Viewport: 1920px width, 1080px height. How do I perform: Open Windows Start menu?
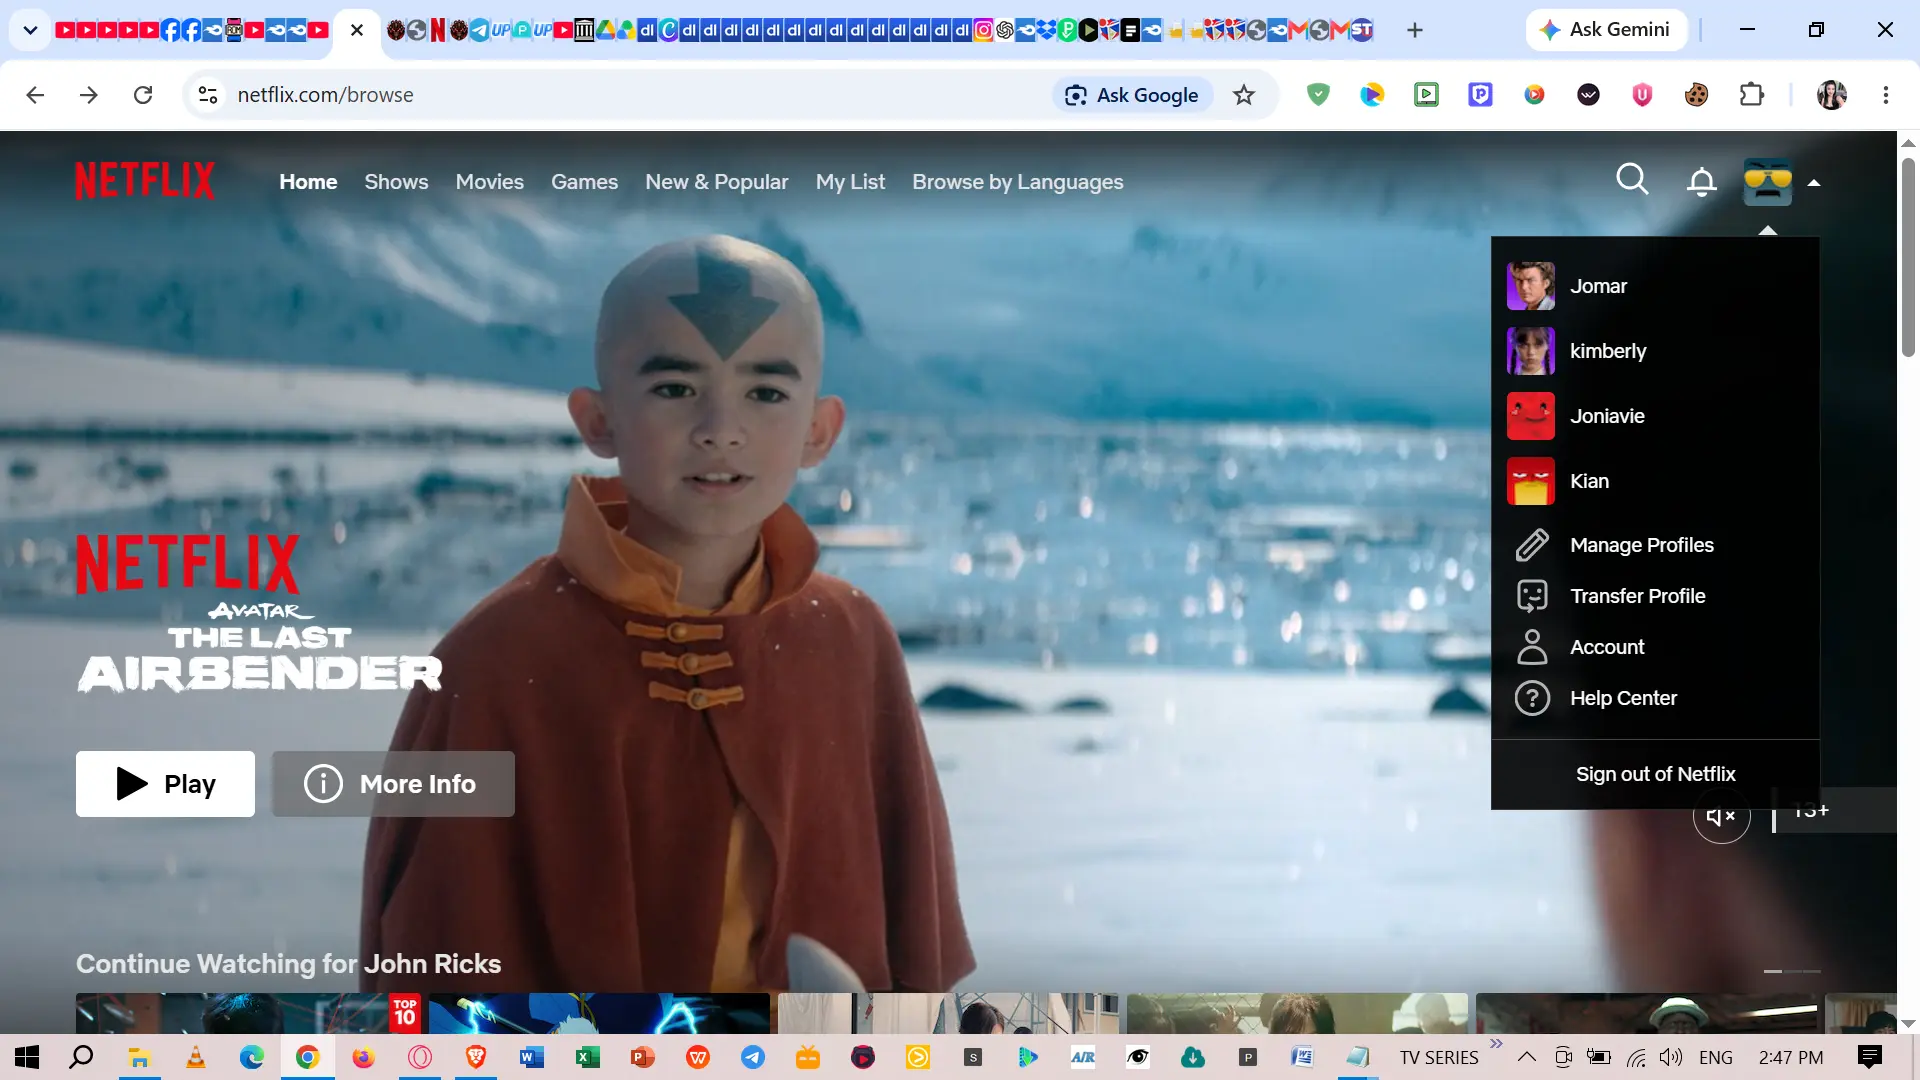tap(27, 1057)
